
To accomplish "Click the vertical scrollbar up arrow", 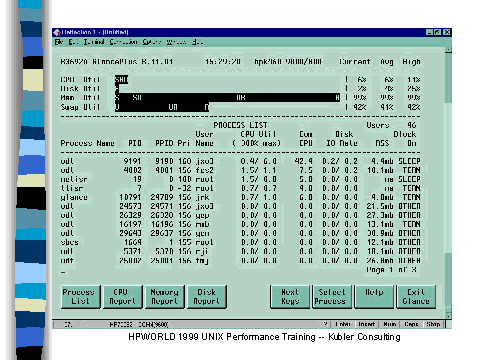I will tap(448, 49).
